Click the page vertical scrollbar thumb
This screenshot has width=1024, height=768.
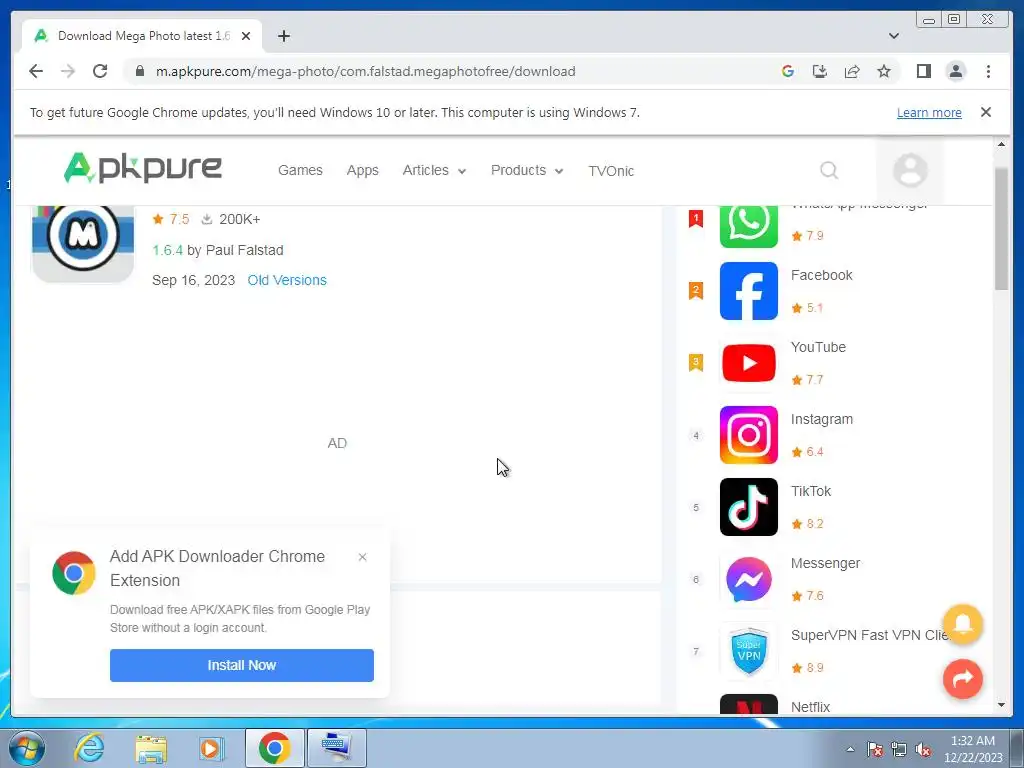pyautogui.click(x=1001, y=229)
